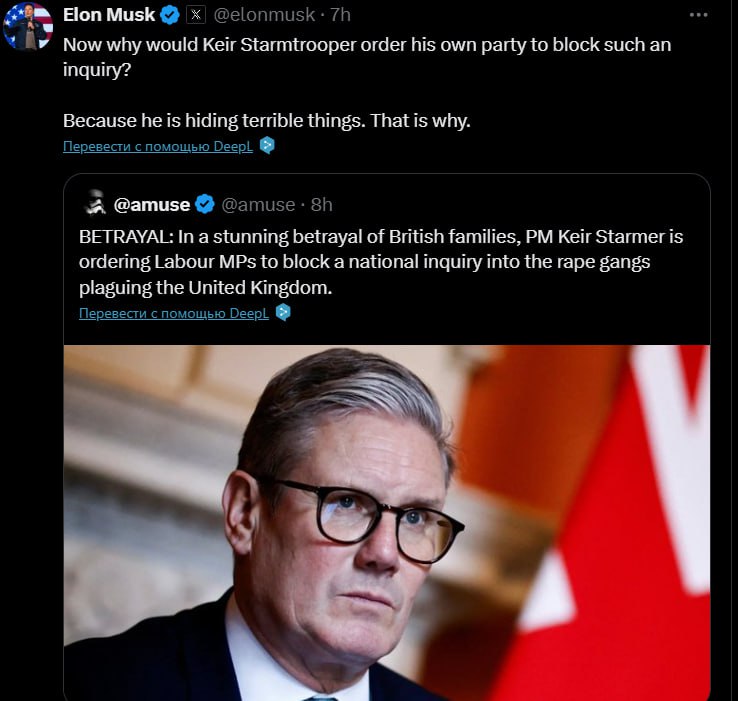Click the quoted tweet text starting with "BETRAYAL"
This screenshot has width=738, height=701.
click(x=381, y=262)
